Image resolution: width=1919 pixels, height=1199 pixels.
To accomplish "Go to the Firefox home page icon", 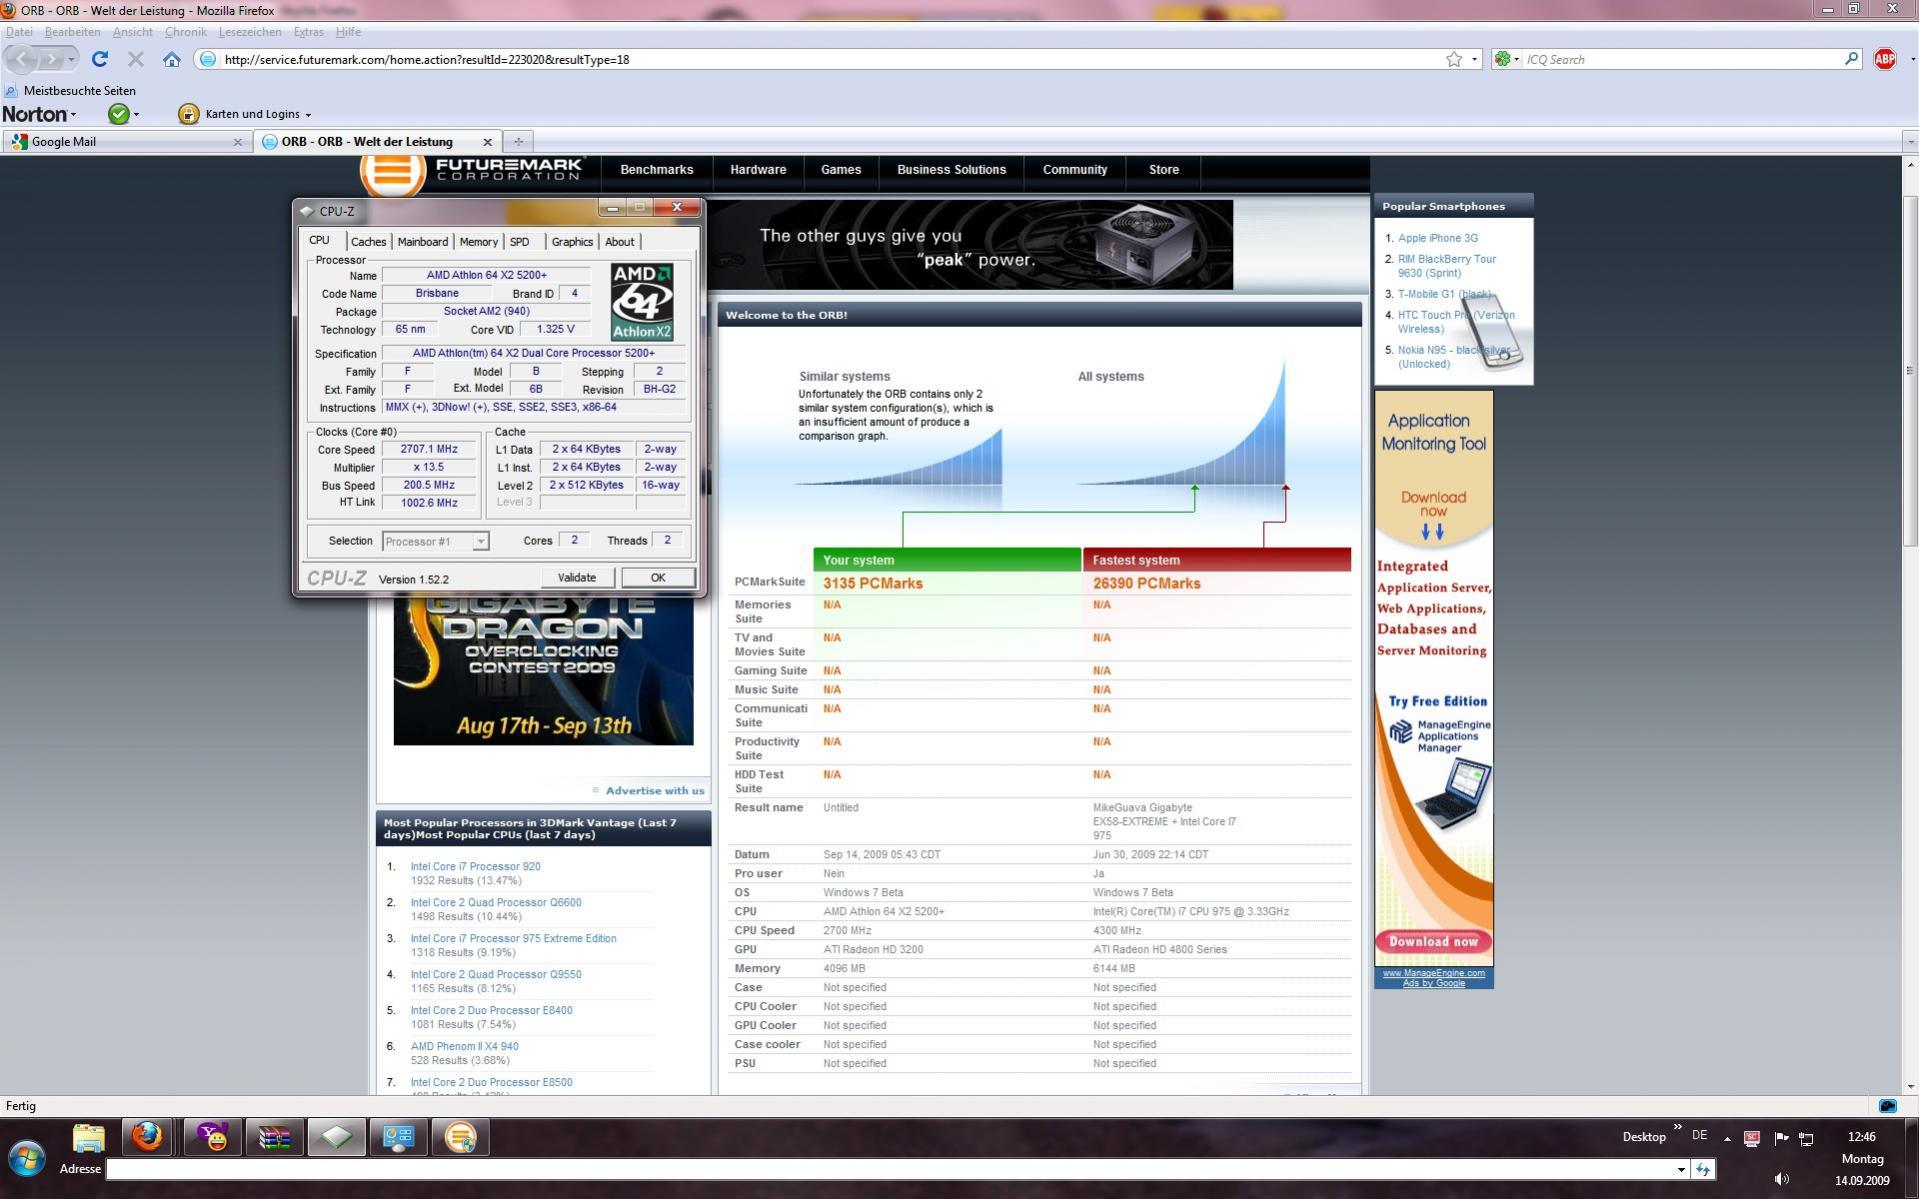I will coord(172,59).
